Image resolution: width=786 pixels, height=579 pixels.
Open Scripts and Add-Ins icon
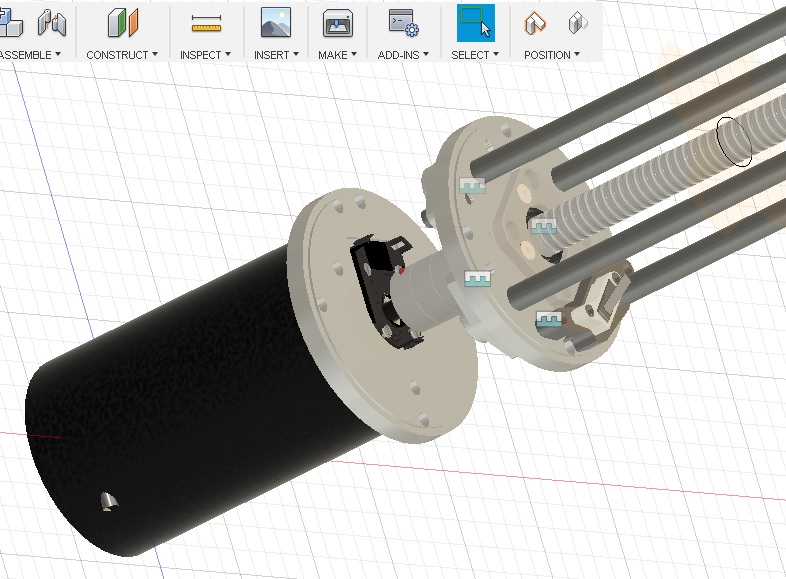click(403, 22)
